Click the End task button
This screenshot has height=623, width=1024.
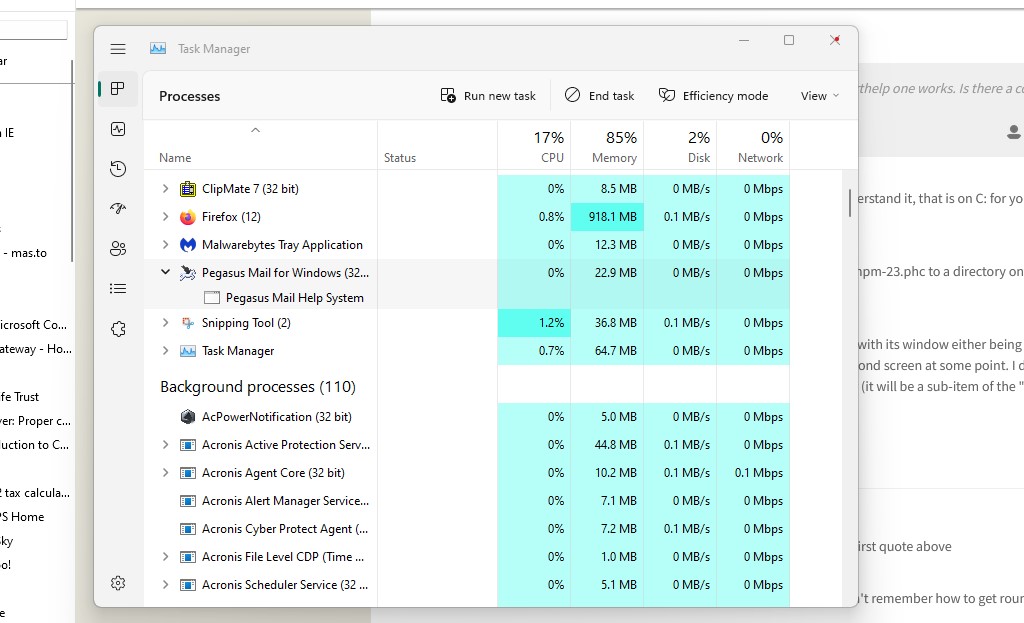[599, 96]
